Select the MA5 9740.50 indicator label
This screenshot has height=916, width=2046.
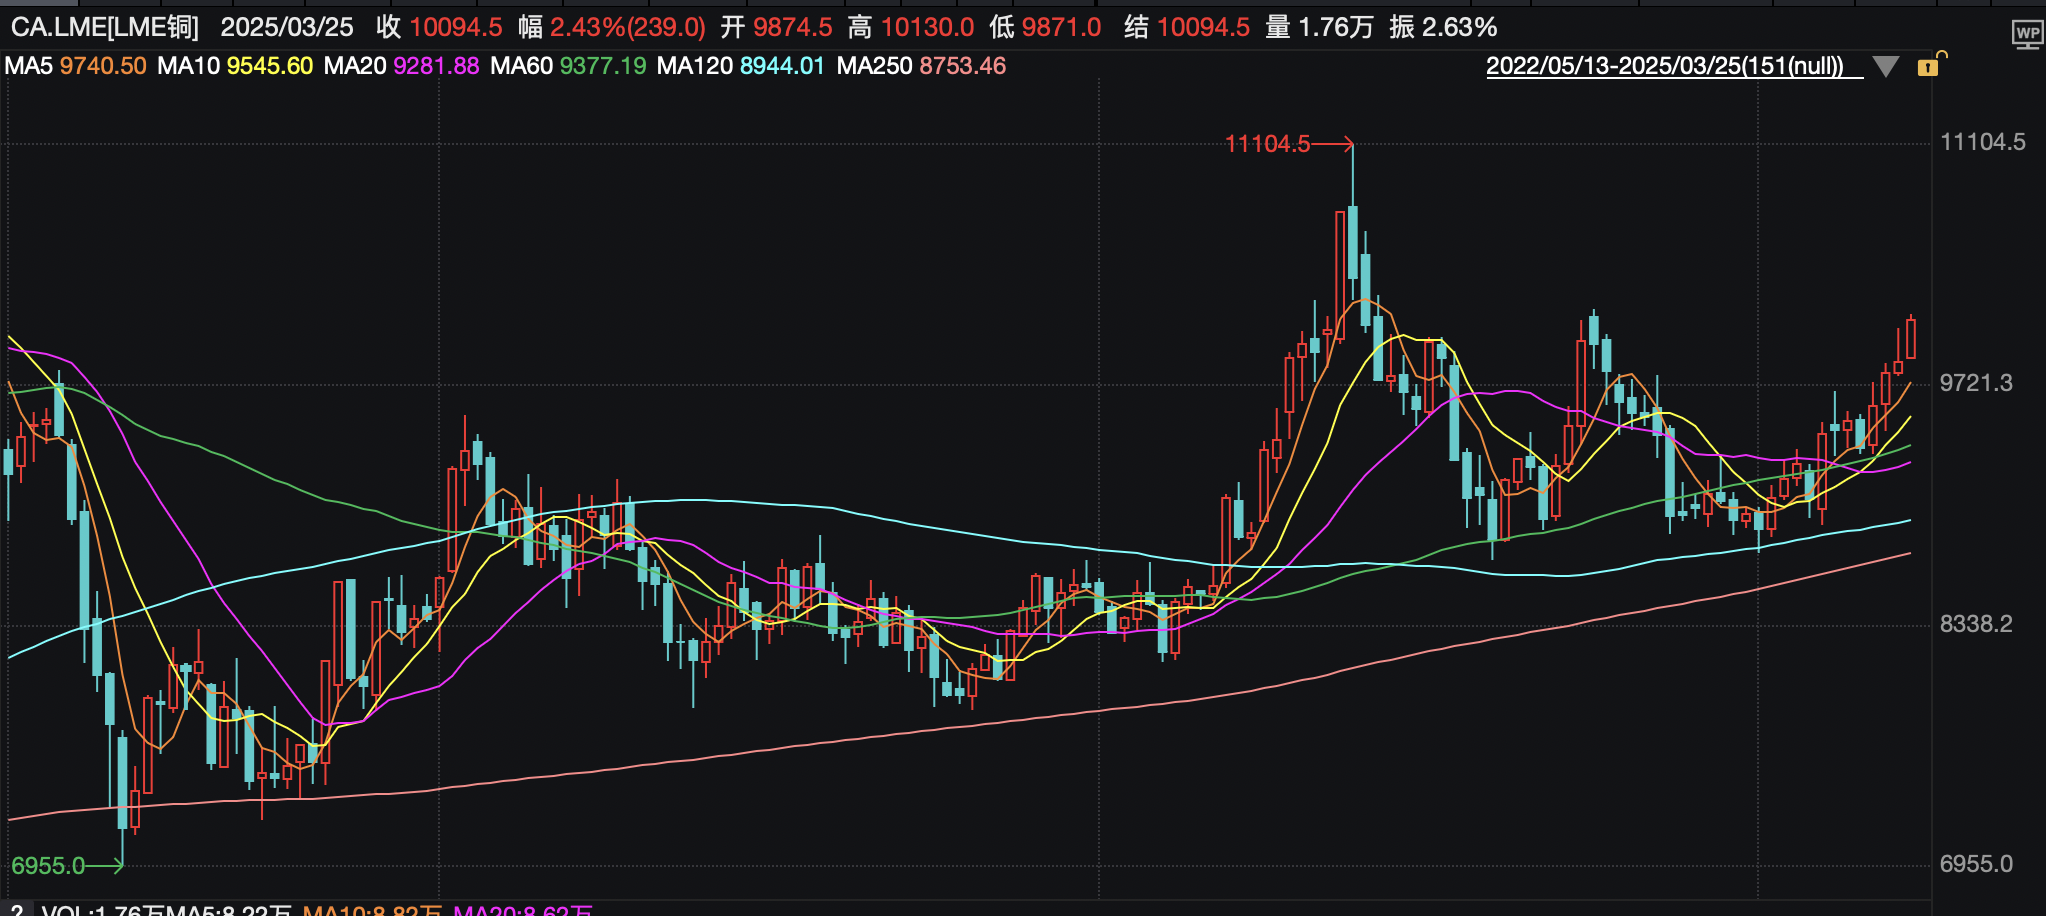75,66
